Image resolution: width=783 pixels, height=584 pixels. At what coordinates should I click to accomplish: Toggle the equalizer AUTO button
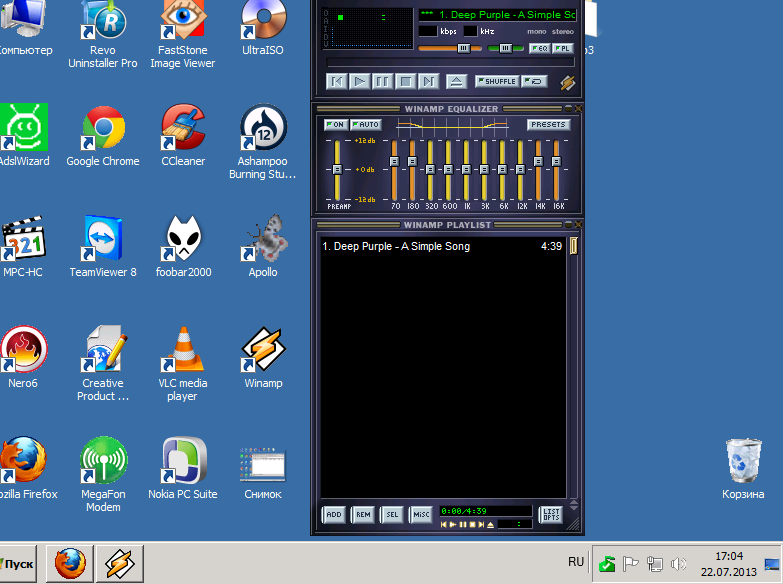point(366,124)
